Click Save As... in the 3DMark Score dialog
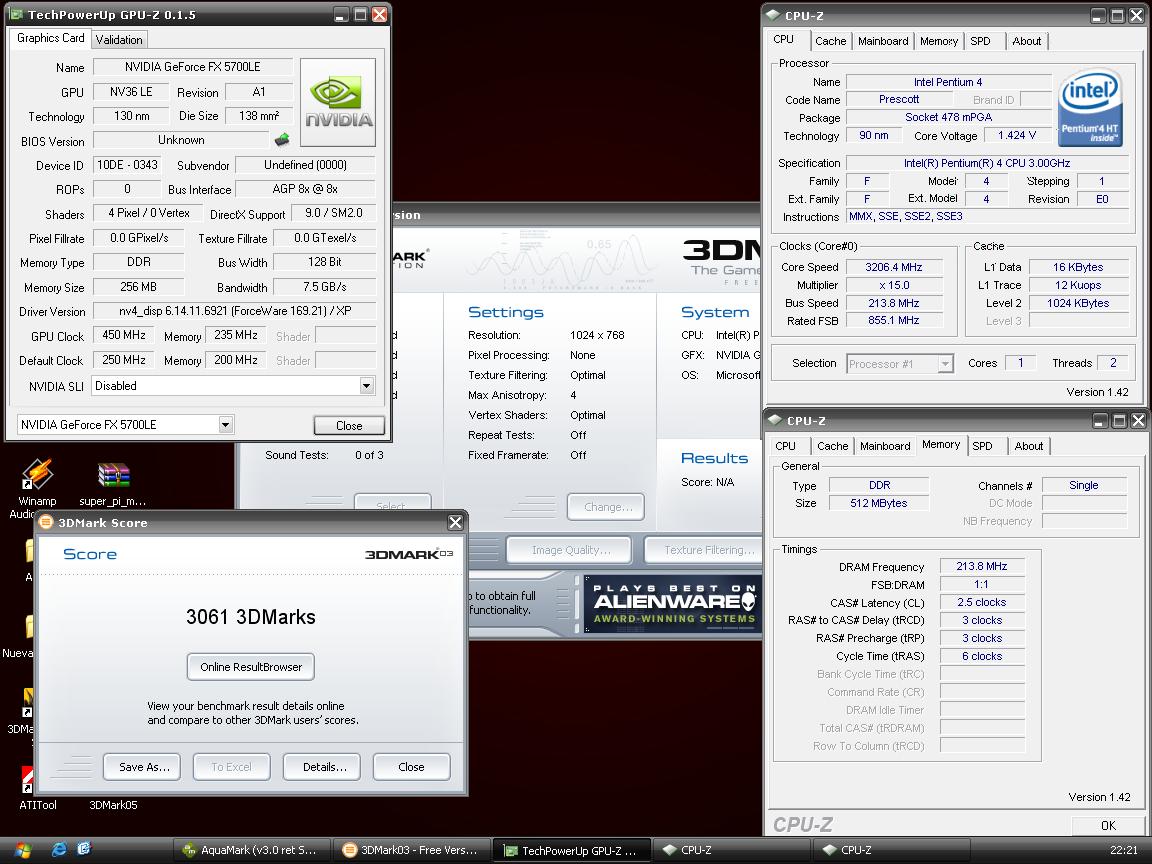Screen dimensions: 1152x864 [x=142, y=767]
